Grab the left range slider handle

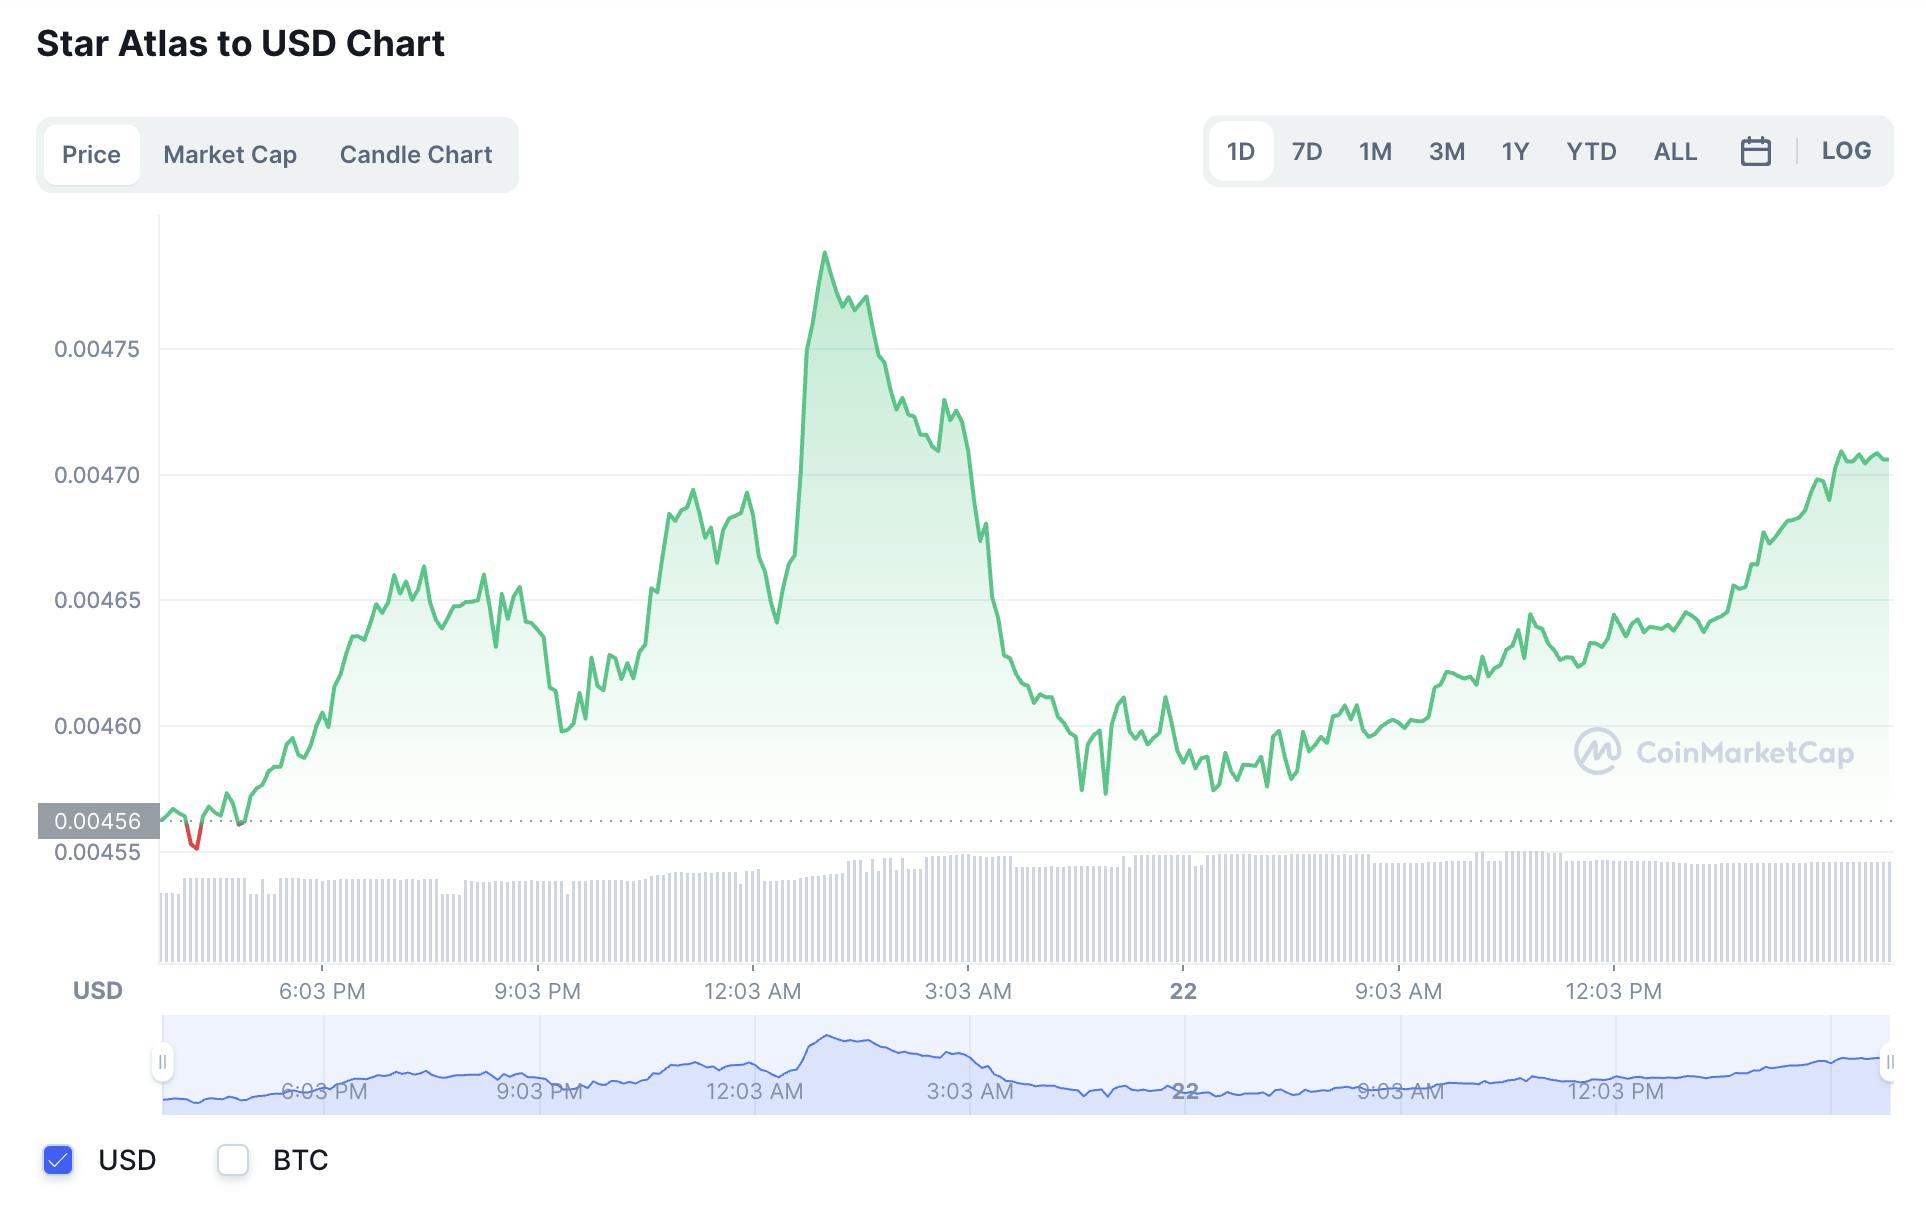click(x=162, y=1062)
